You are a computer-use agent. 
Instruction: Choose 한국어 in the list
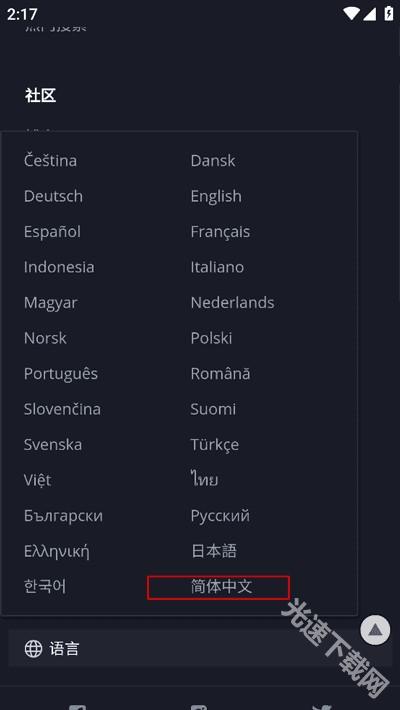[x=45, y=587]
